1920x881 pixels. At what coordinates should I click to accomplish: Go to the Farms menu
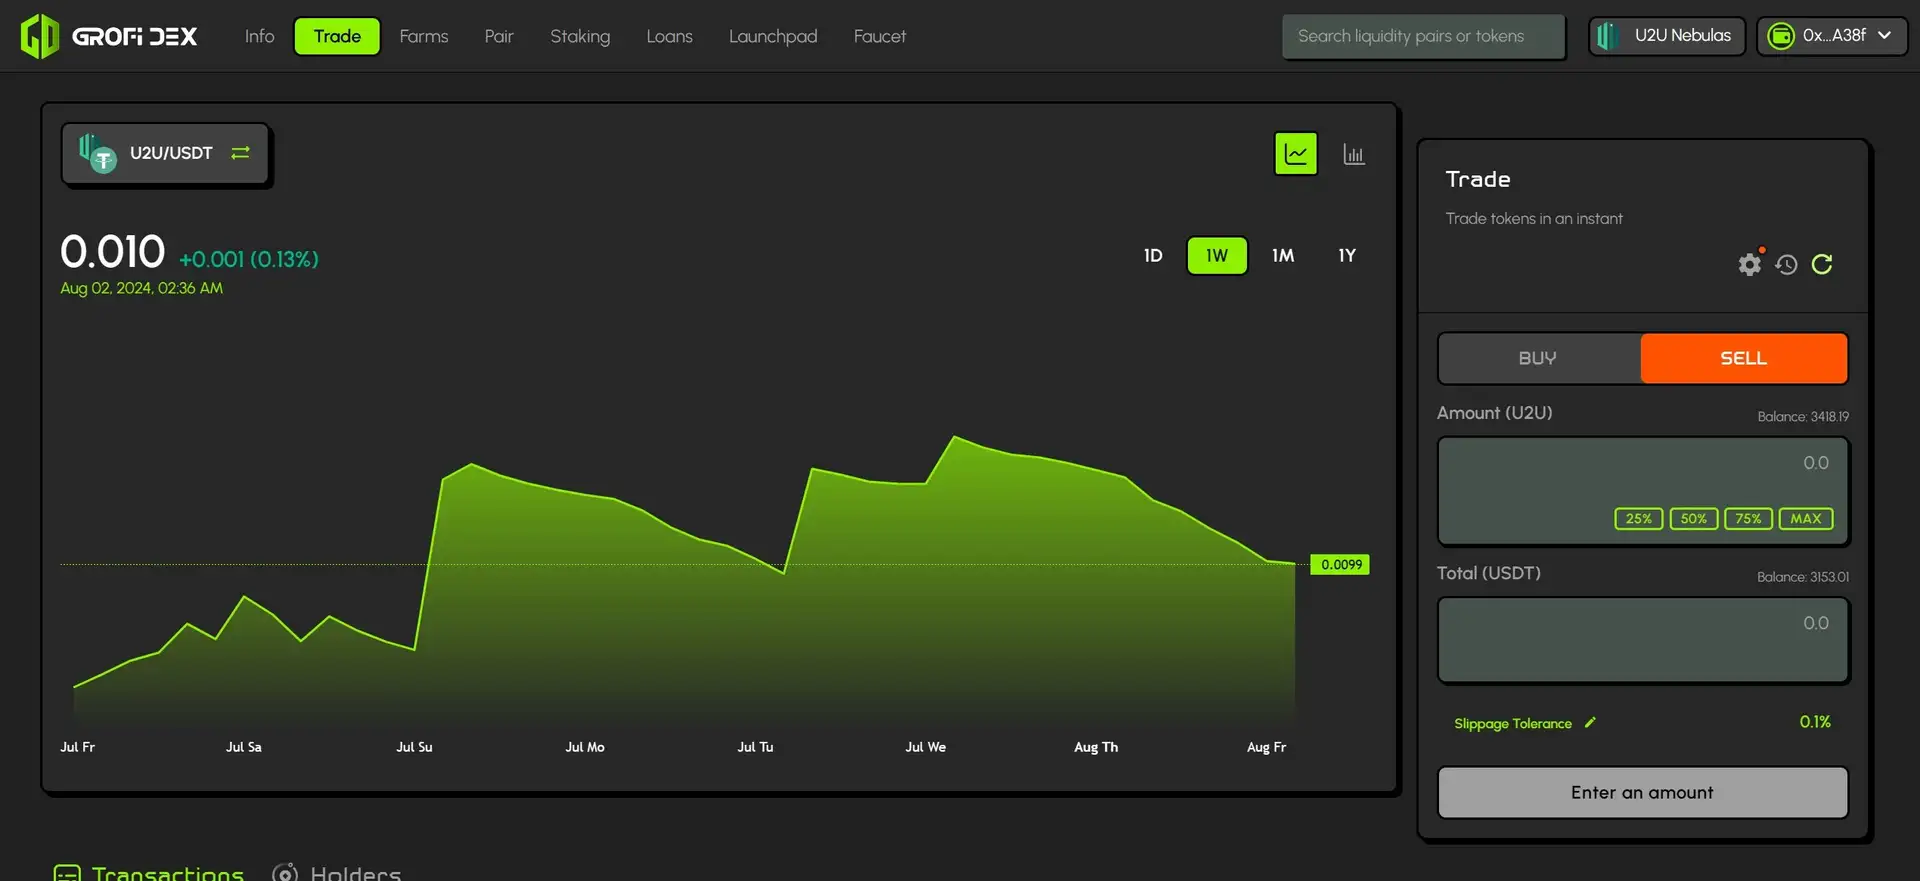click(x=424, y=36)
